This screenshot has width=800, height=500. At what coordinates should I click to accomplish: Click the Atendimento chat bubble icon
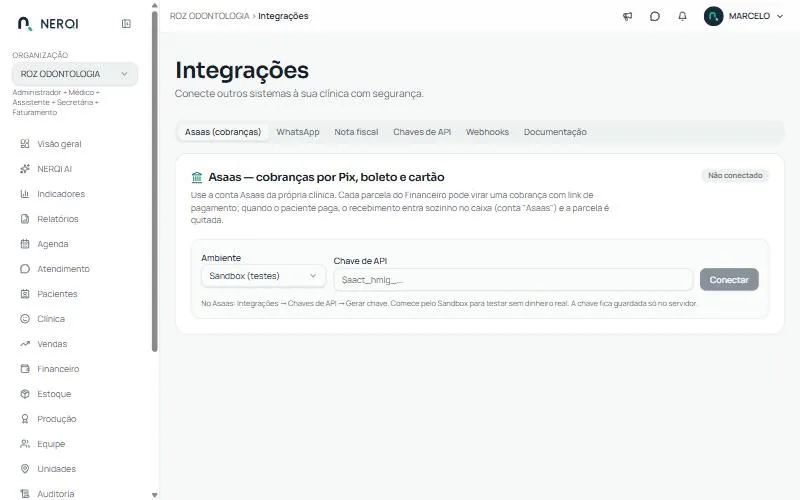click(x=24, y=269)
